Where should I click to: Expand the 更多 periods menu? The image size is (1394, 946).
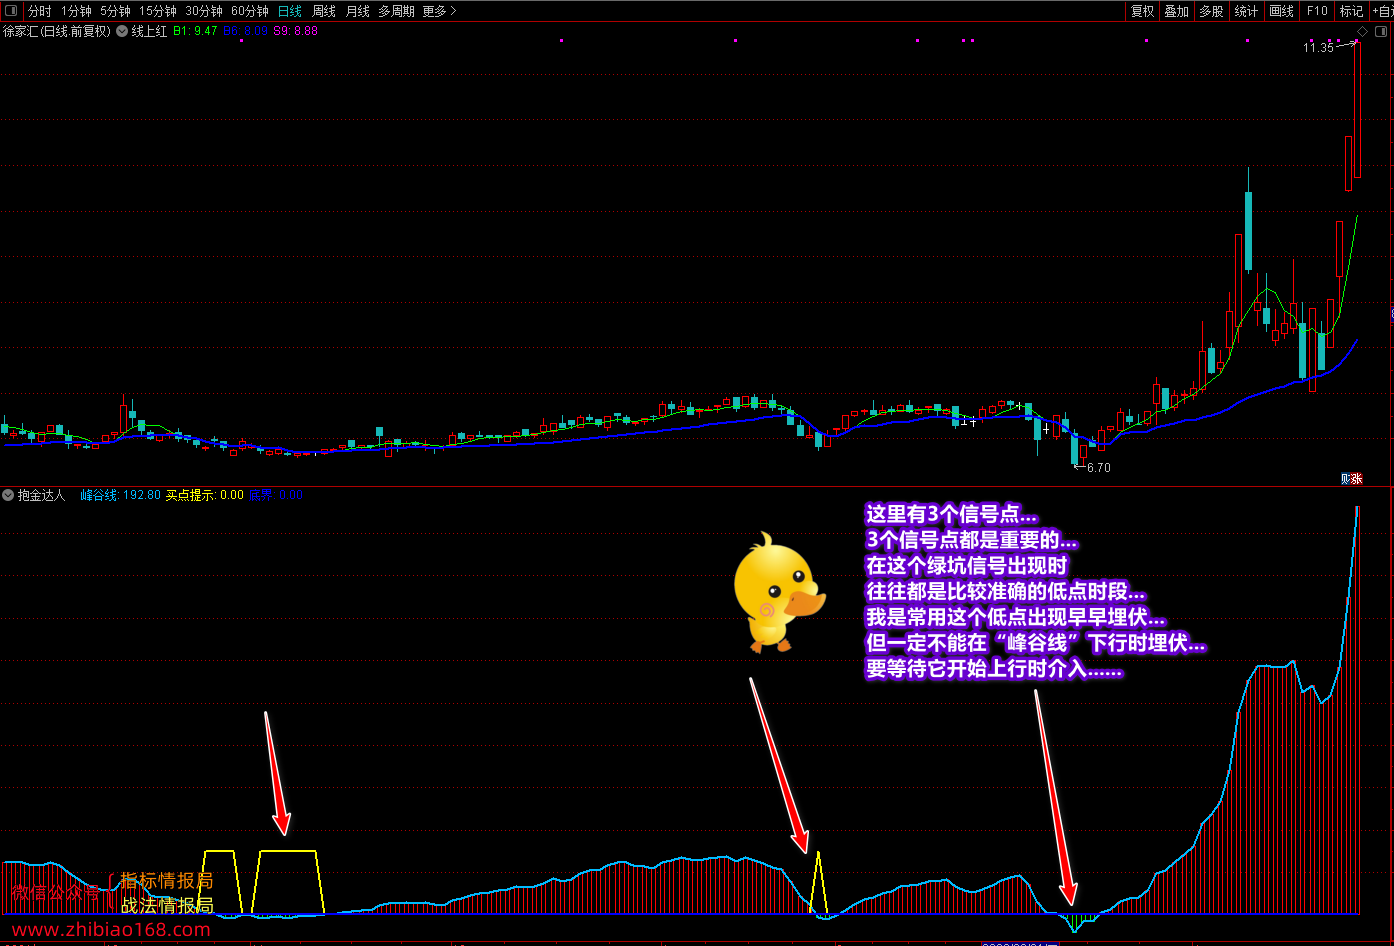pyautogui.click(x=439, y=11)
